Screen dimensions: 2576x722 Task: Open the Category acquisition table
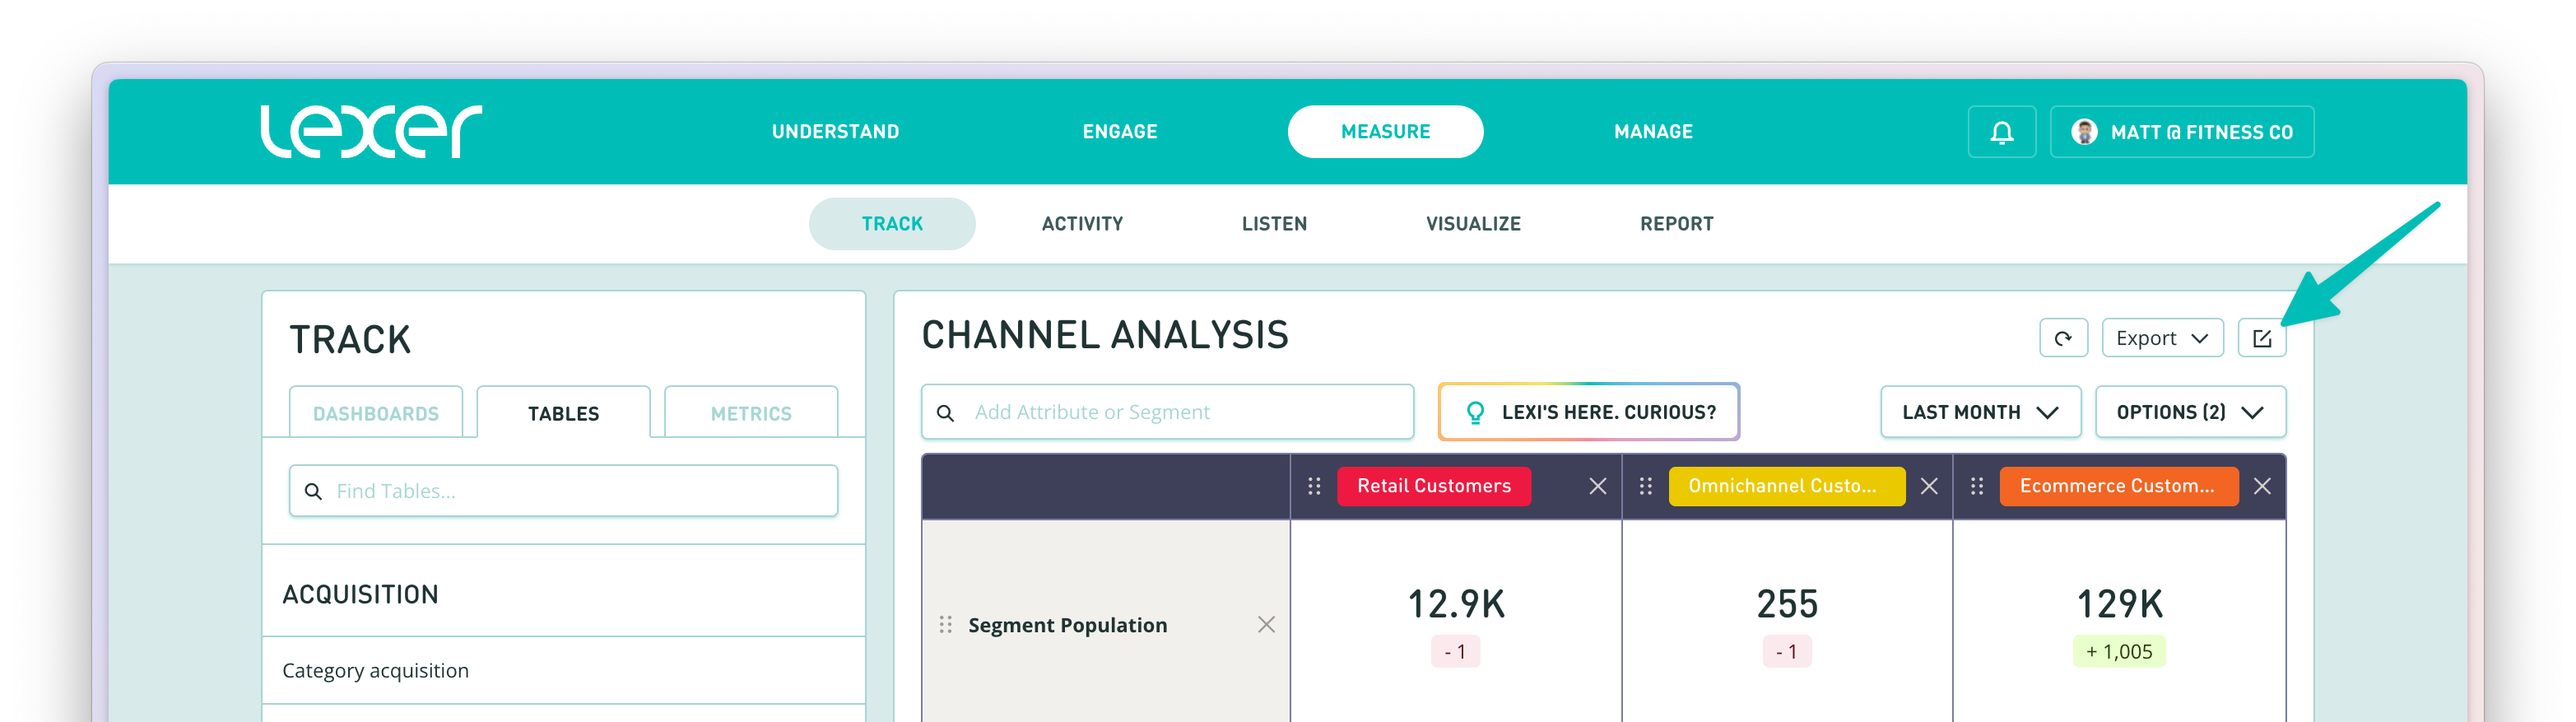click(564, 671)
